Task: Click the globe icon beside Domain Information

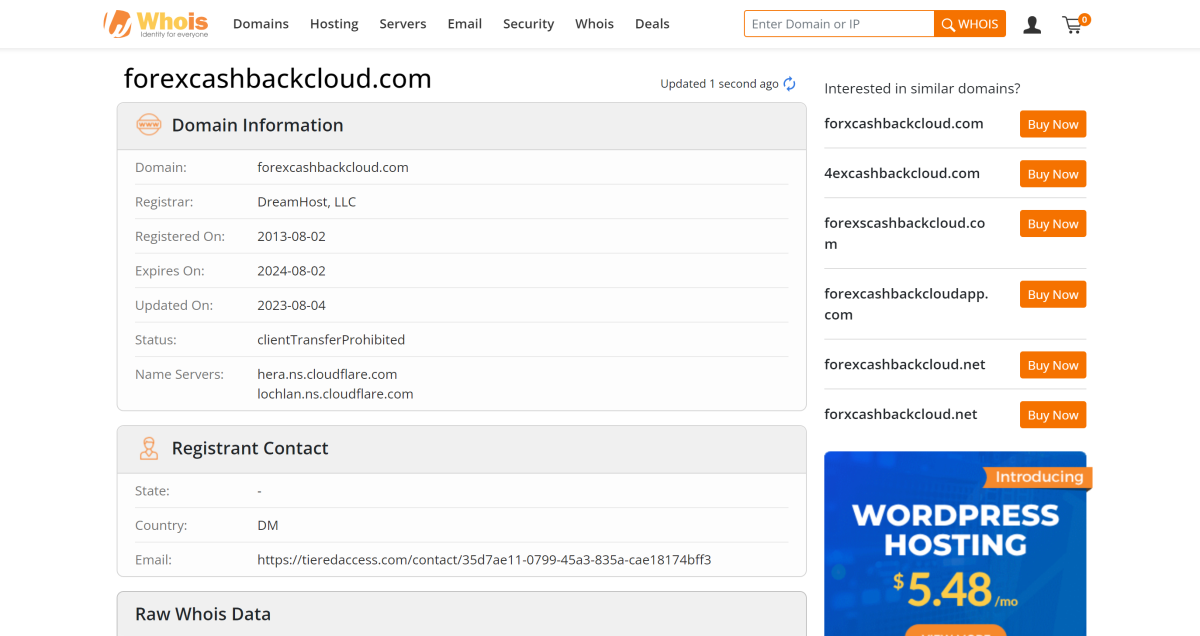Action: [148, 125]
